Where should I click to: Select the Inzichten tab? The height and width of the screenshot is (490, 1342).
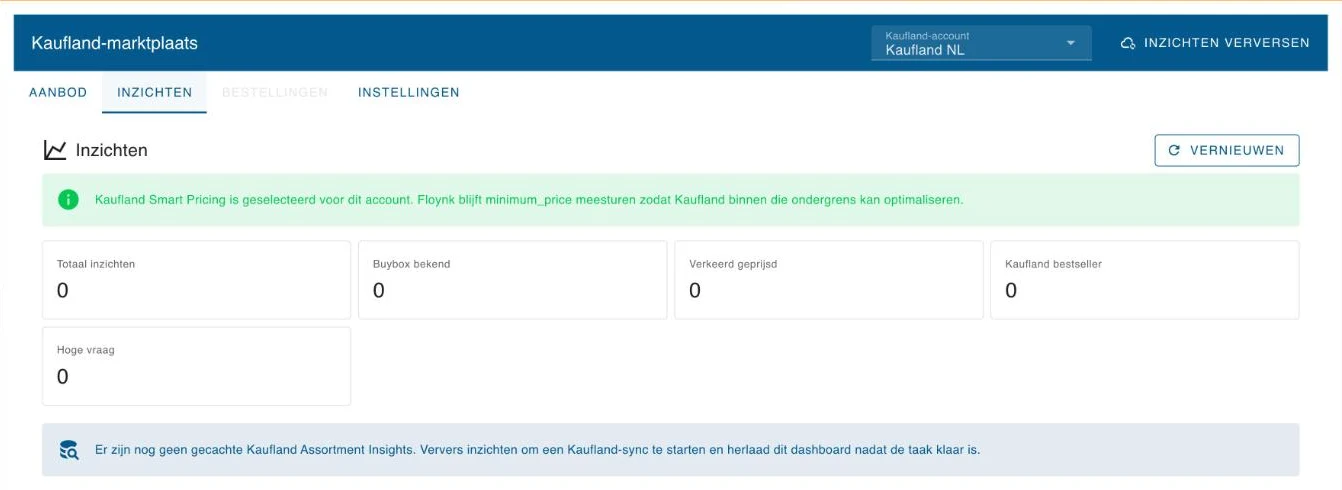154,92
